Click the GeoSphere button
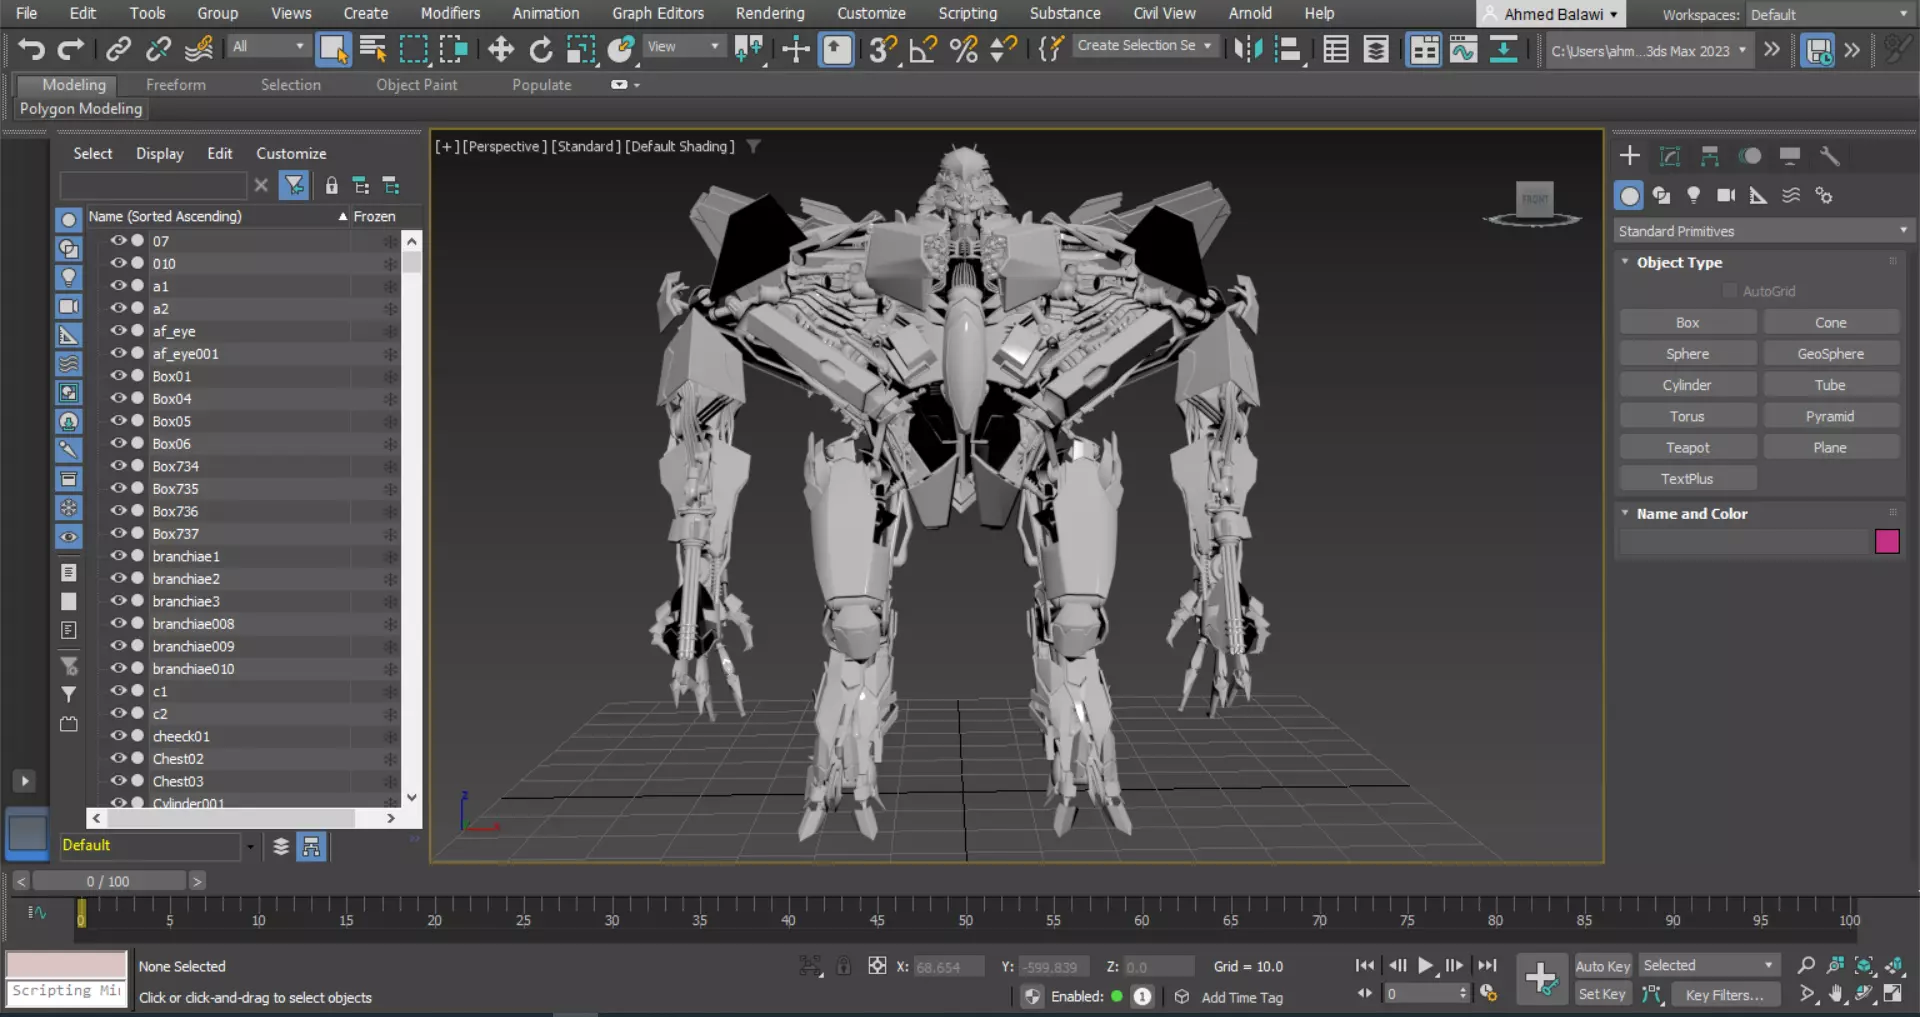Viewport: 1920px width, 1017px height. 1830,354
